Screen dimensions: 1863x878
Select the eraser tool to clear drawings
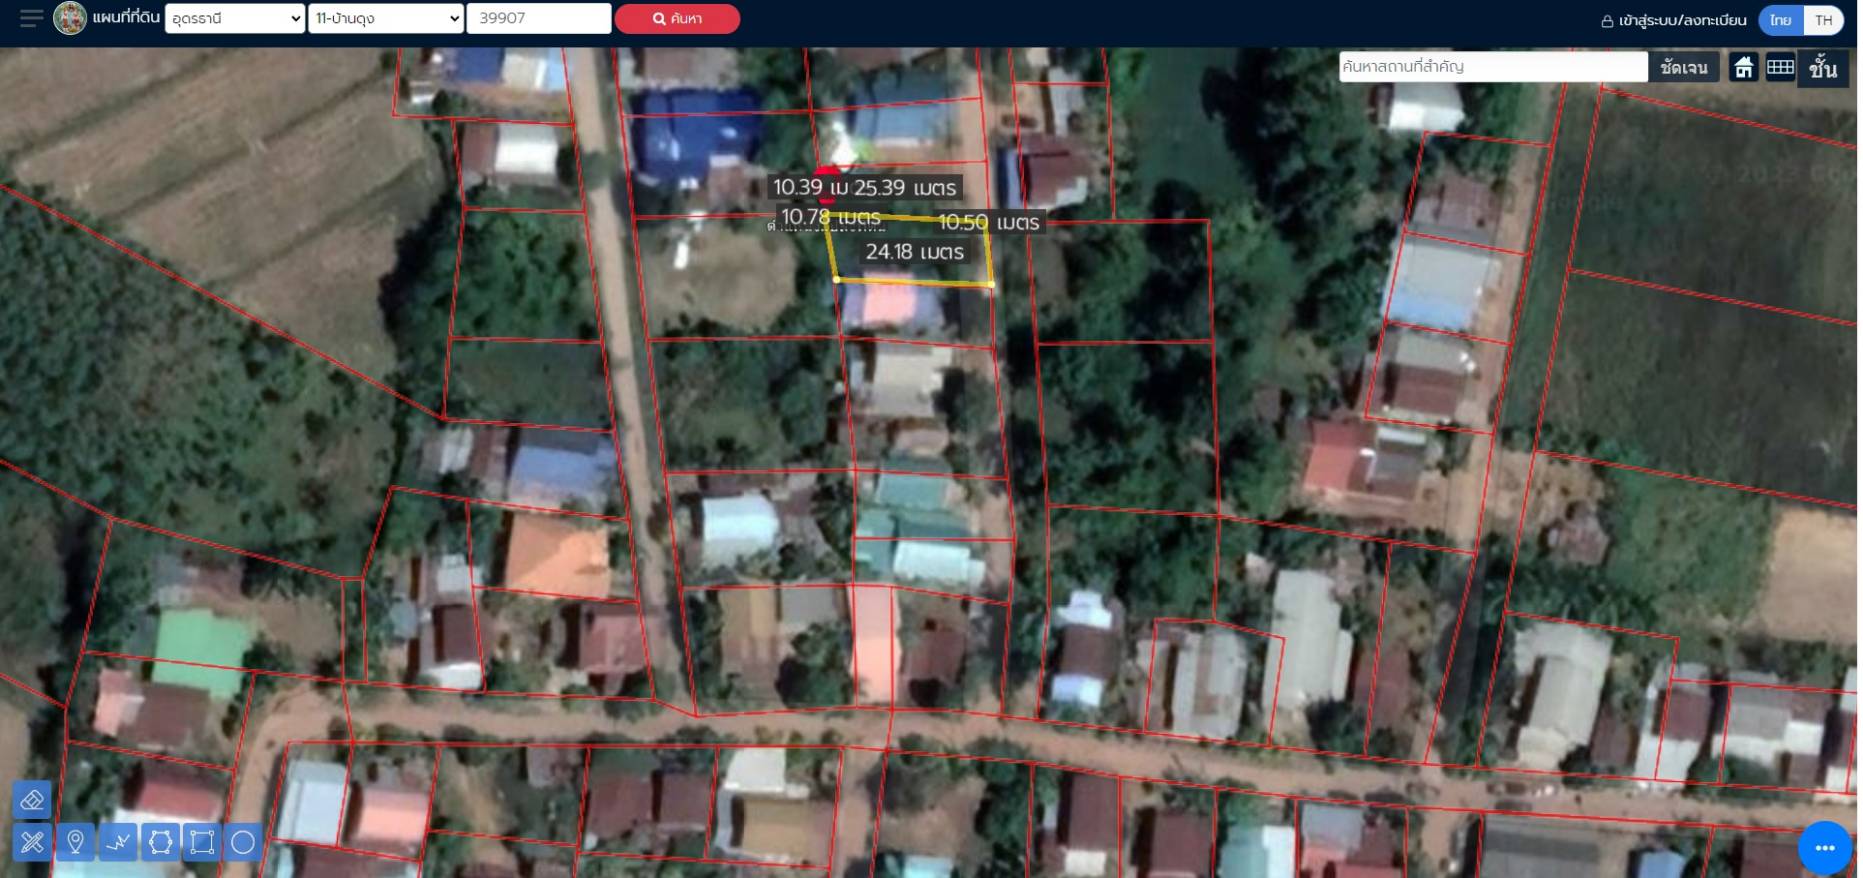click(32, 800)
